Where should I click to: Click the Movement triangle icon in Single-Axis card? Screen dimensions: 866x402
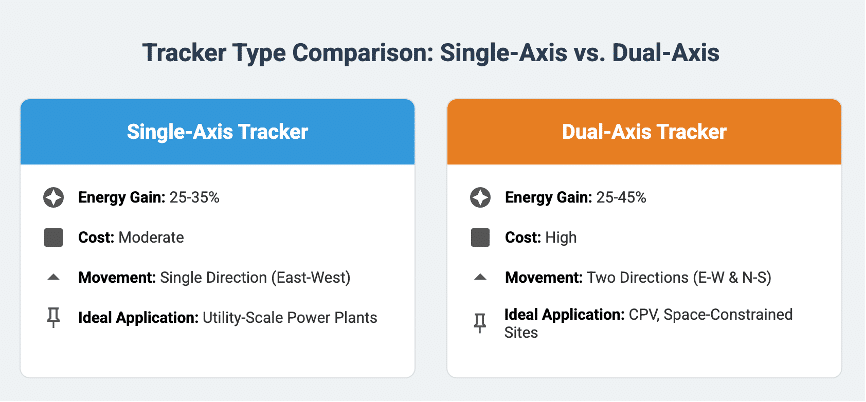[x=54, y=277]
